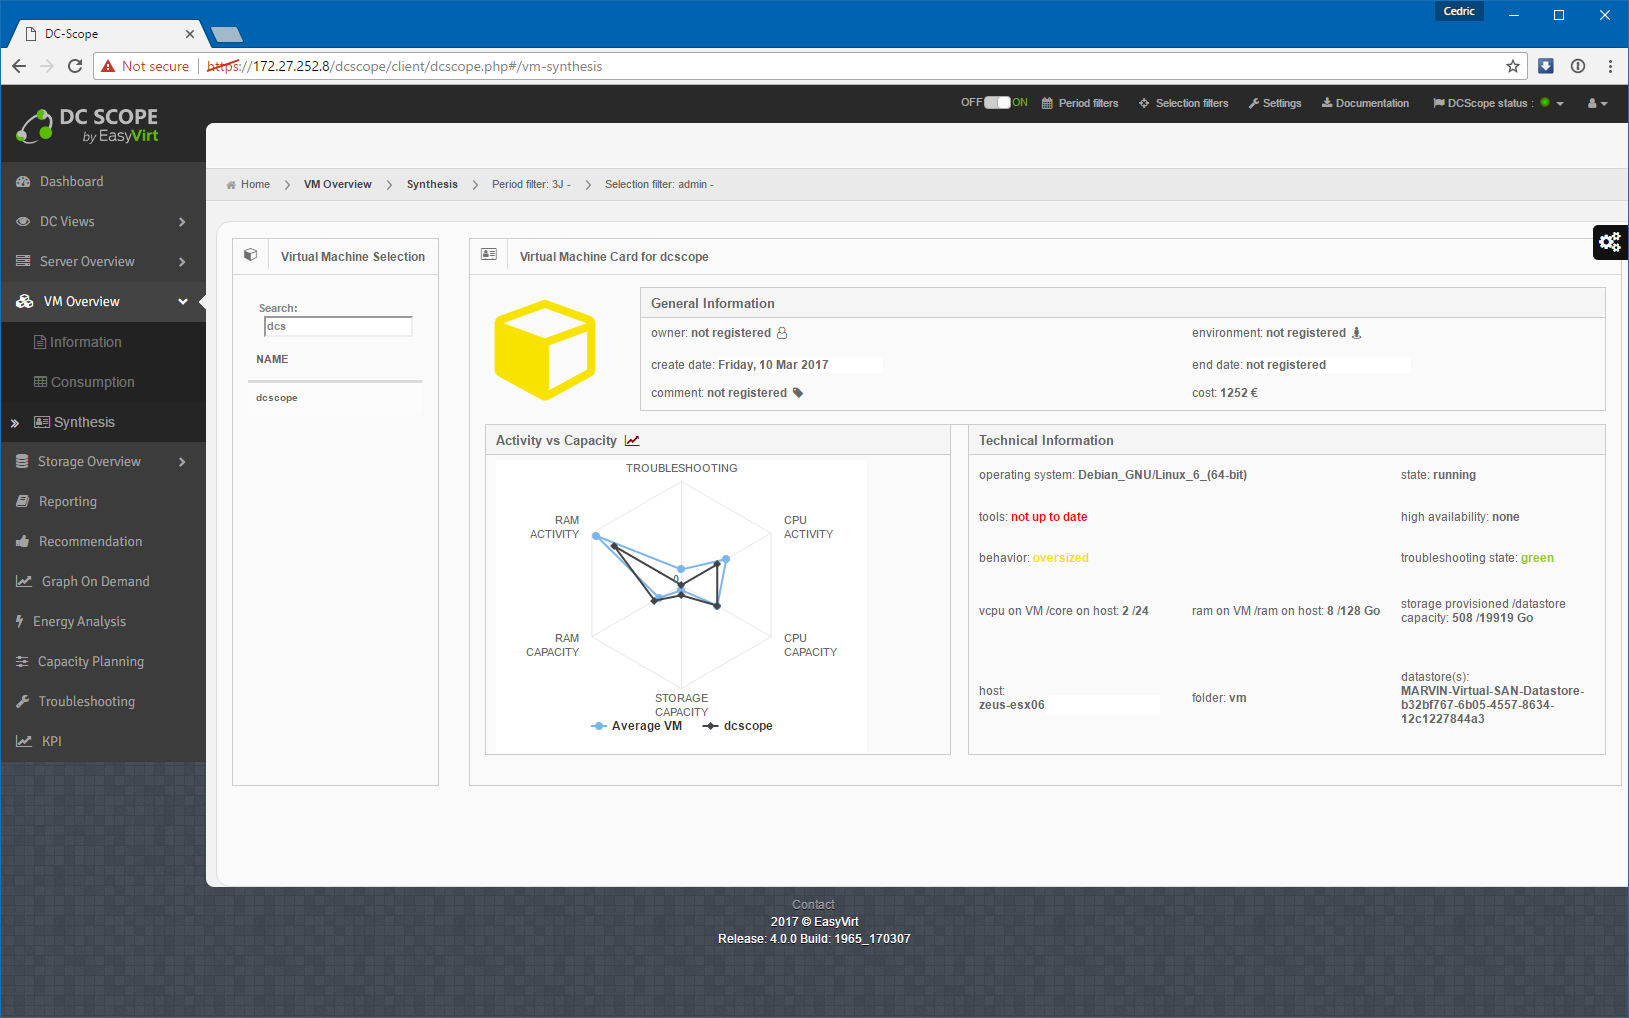This screenshot has width=1629, height=1018.
Task: Click the environment icon beside not registered
Action: pyautogui.click(x=1357, y=333)
